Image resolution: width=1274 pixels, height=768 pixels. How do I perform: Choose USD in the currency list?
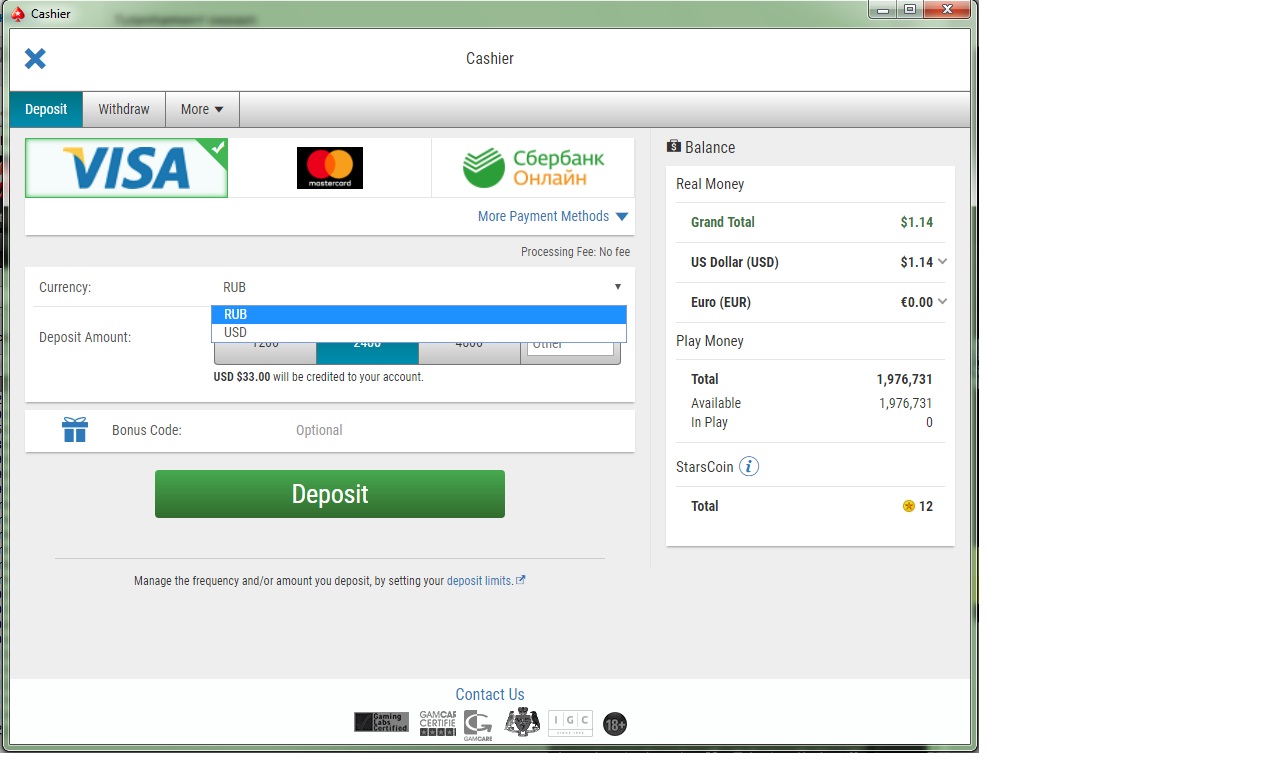point(419,332)
